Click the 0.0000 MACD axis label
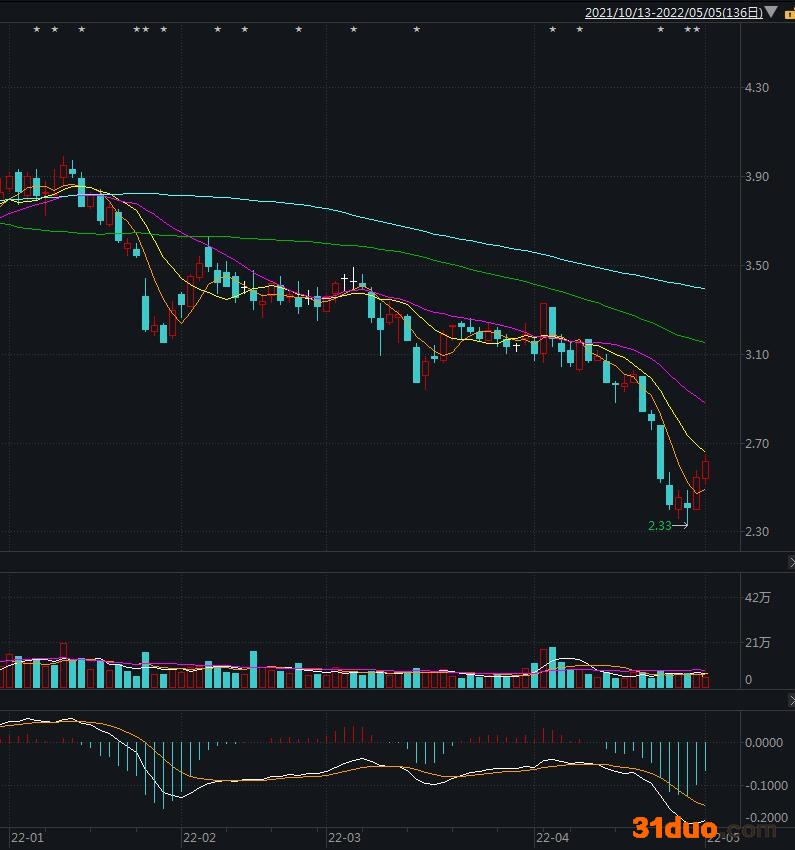The height and width of the screenshot is (850, 795). click(763, 743)
